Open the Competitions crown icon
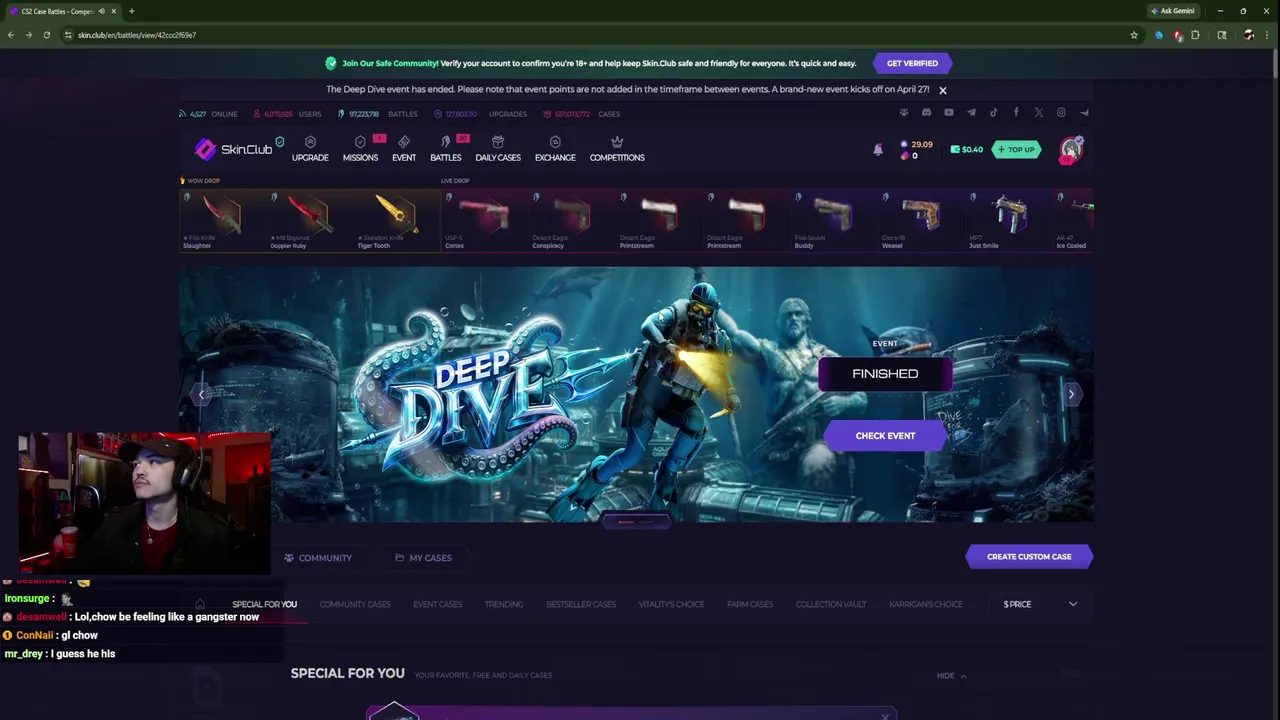 point(617,142)
